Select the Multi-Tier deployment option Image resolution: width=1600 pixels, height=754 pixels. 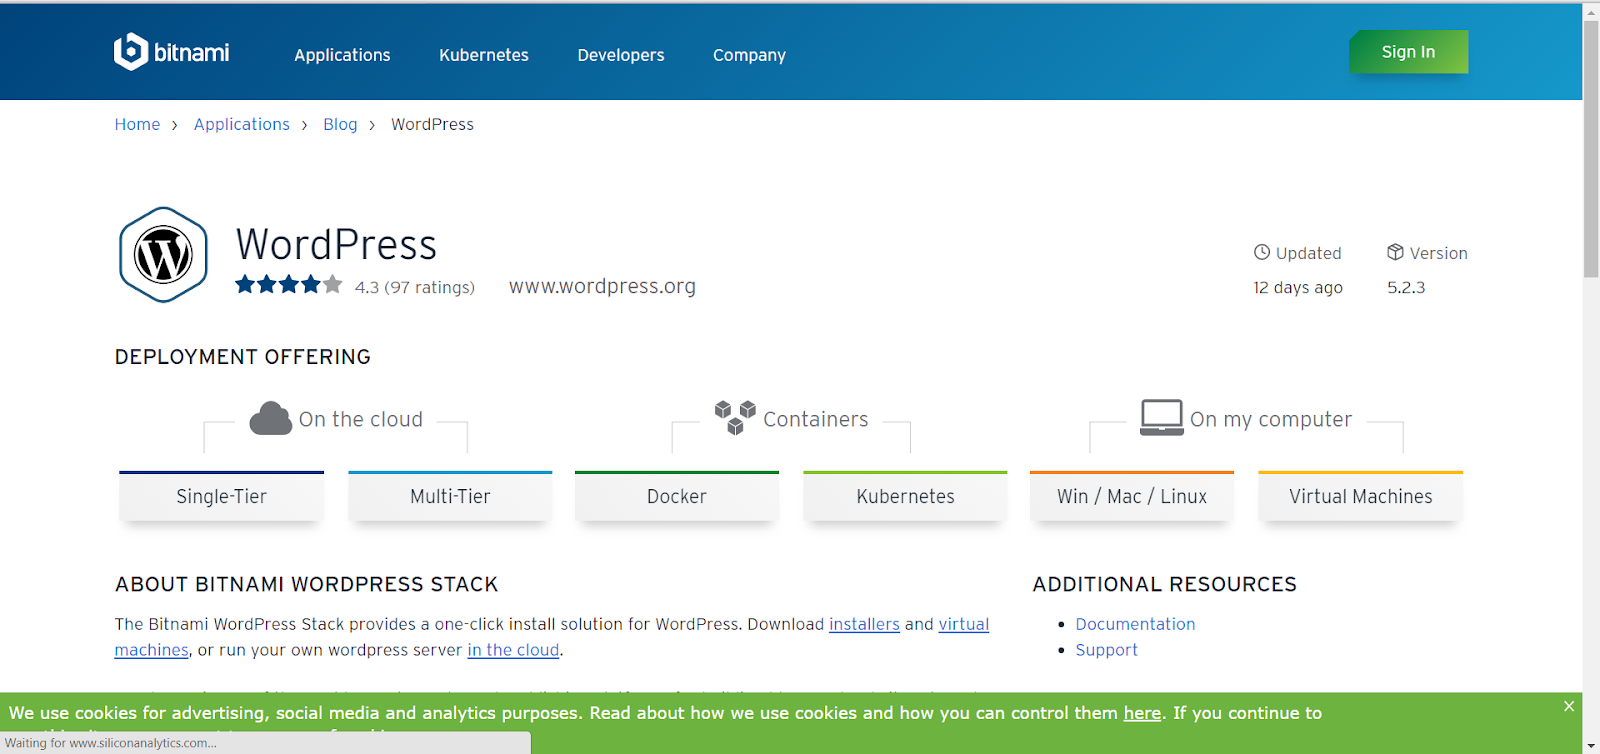click(x=450, y=496)
